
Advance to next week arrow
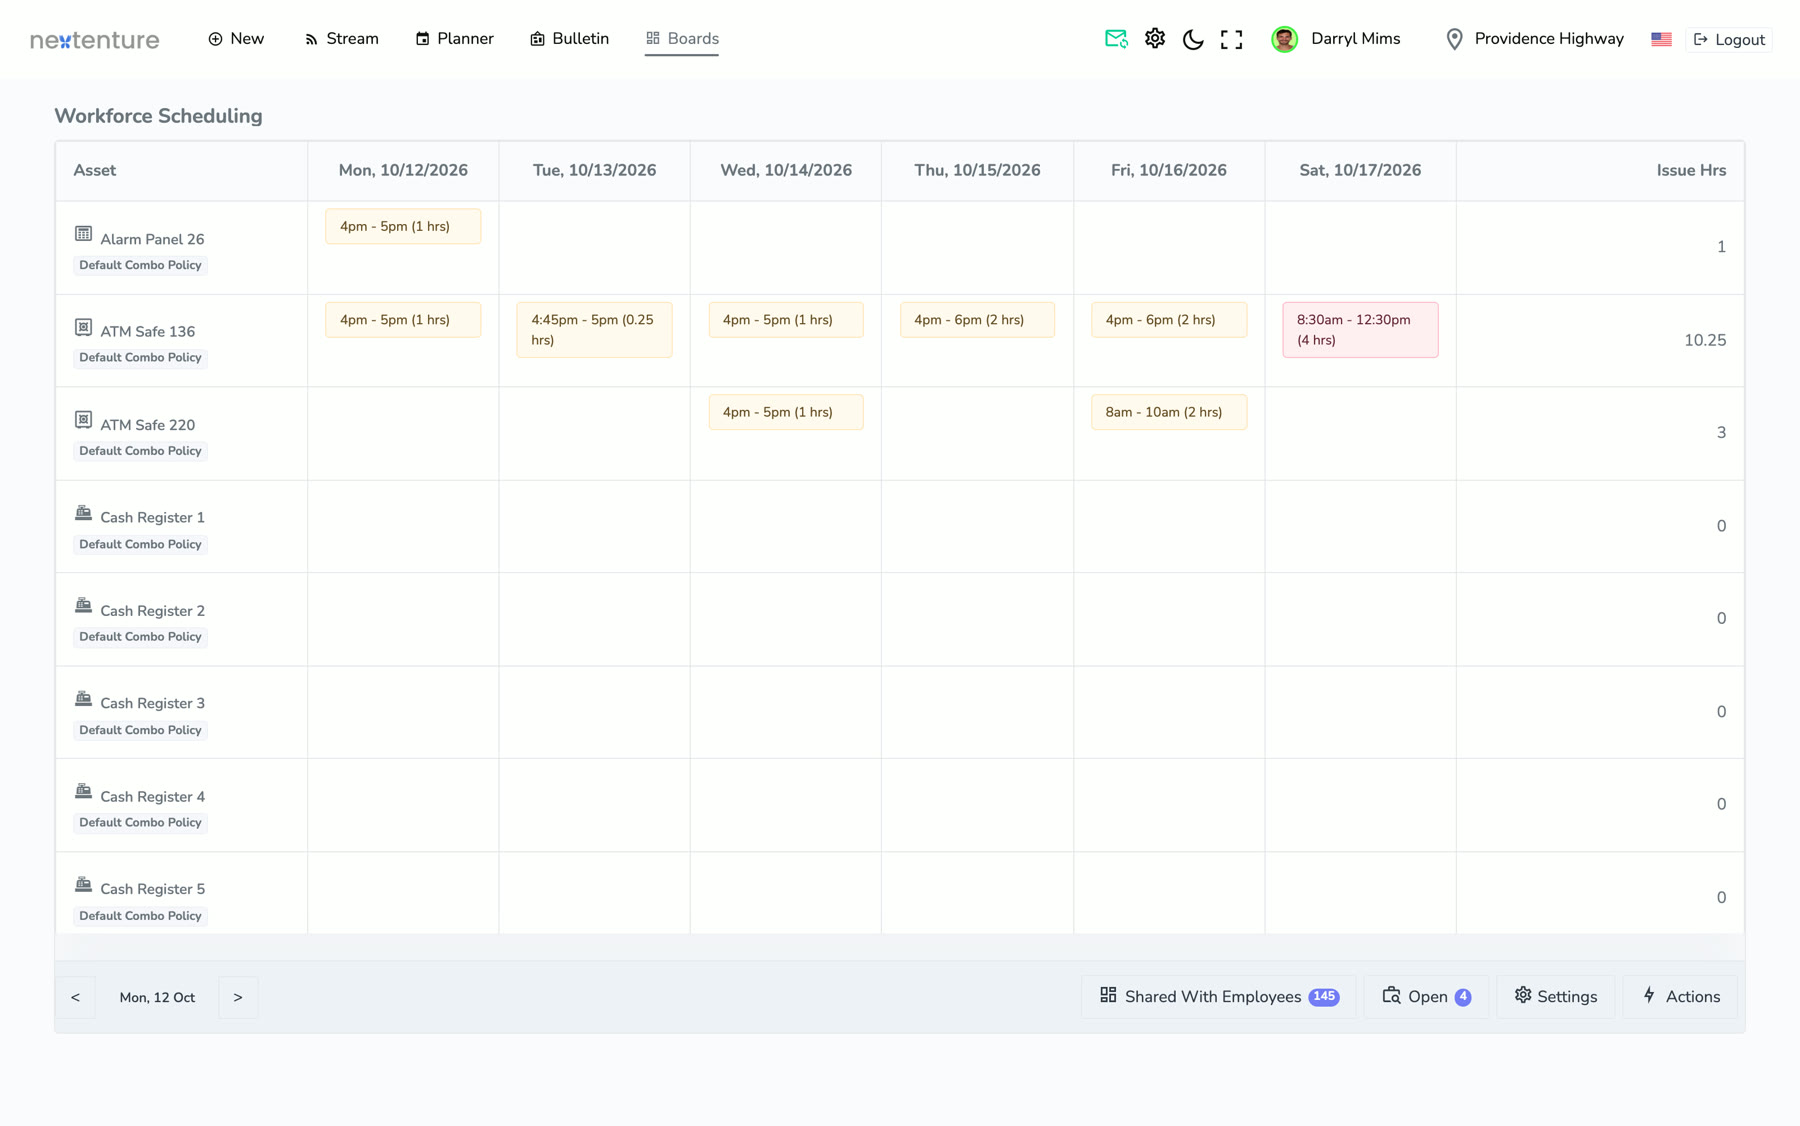[x=238, y=997]
